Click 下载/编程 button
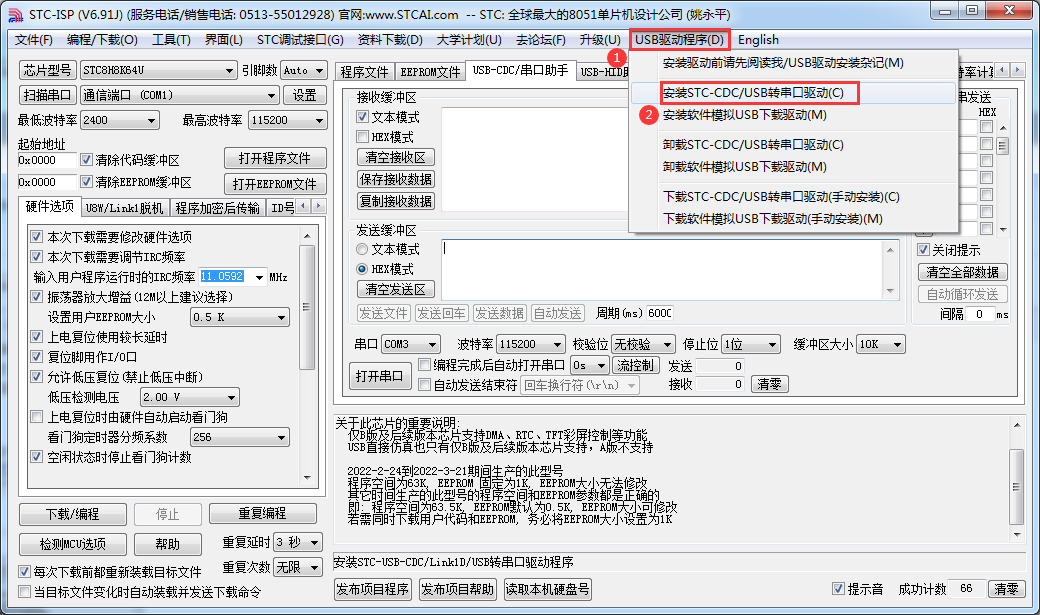The width and height of the screenshot is (1040, 615). pyautogui.click(x=73, y=514)
